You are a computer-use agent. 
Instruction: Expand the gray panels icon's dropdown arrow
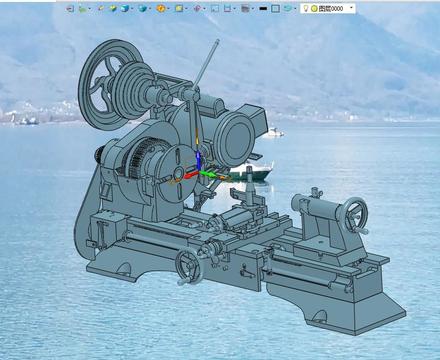253,9
